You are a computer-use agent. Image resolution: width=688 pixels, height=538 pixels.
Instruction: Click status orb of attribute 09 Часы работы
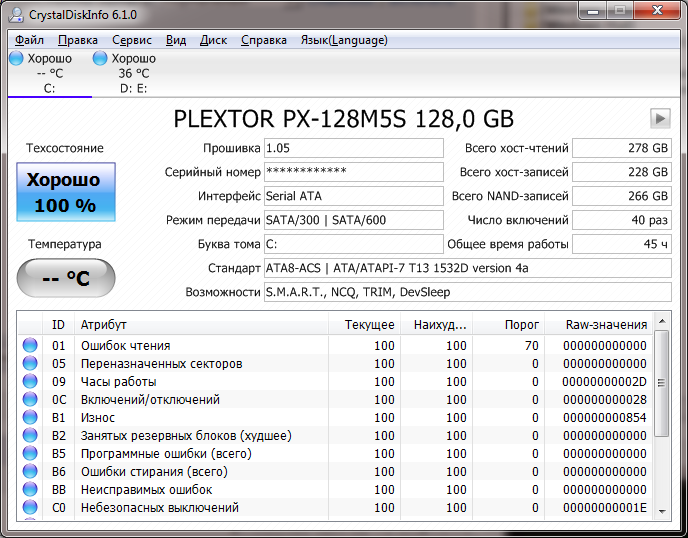click(30, 381)
